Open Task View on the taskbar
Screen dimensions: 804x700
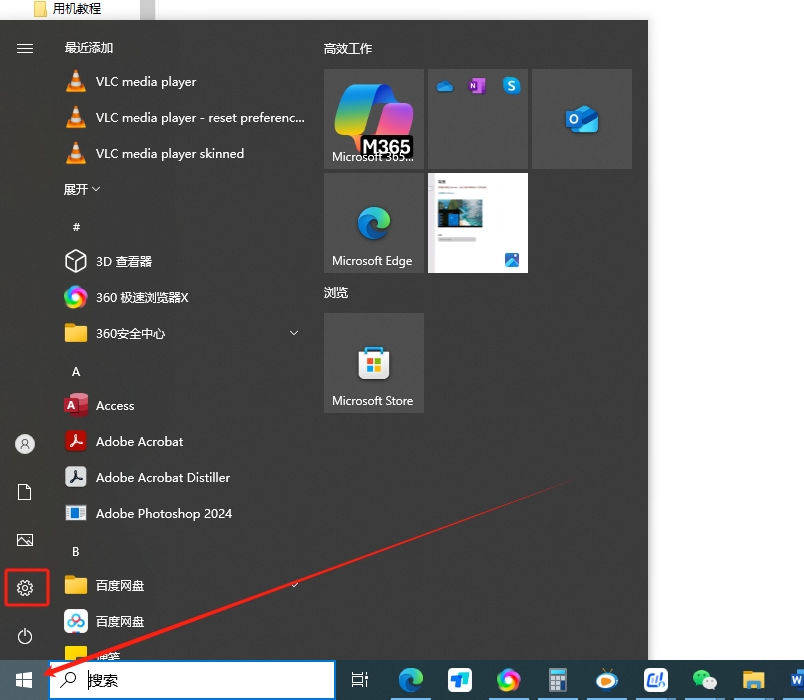point(359,680)
